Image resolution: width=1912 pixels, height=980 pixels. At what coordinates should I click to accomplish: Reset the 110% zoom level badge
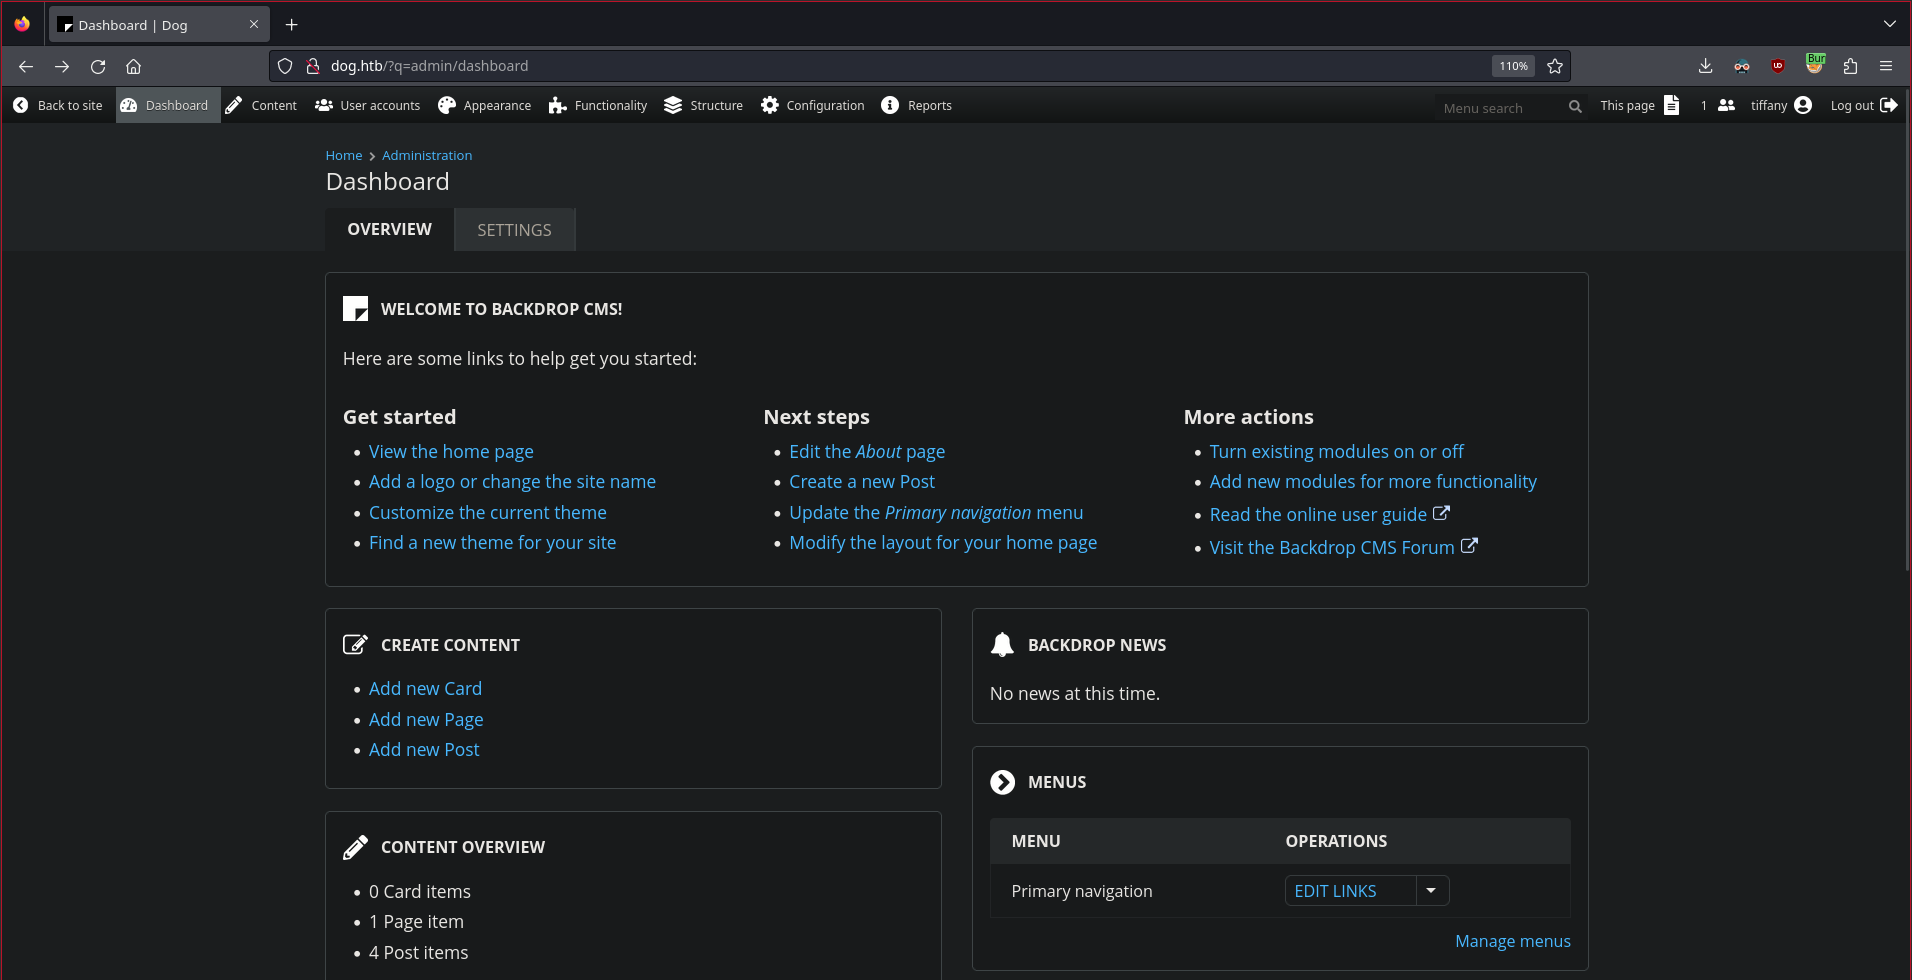coord(1513,66)
